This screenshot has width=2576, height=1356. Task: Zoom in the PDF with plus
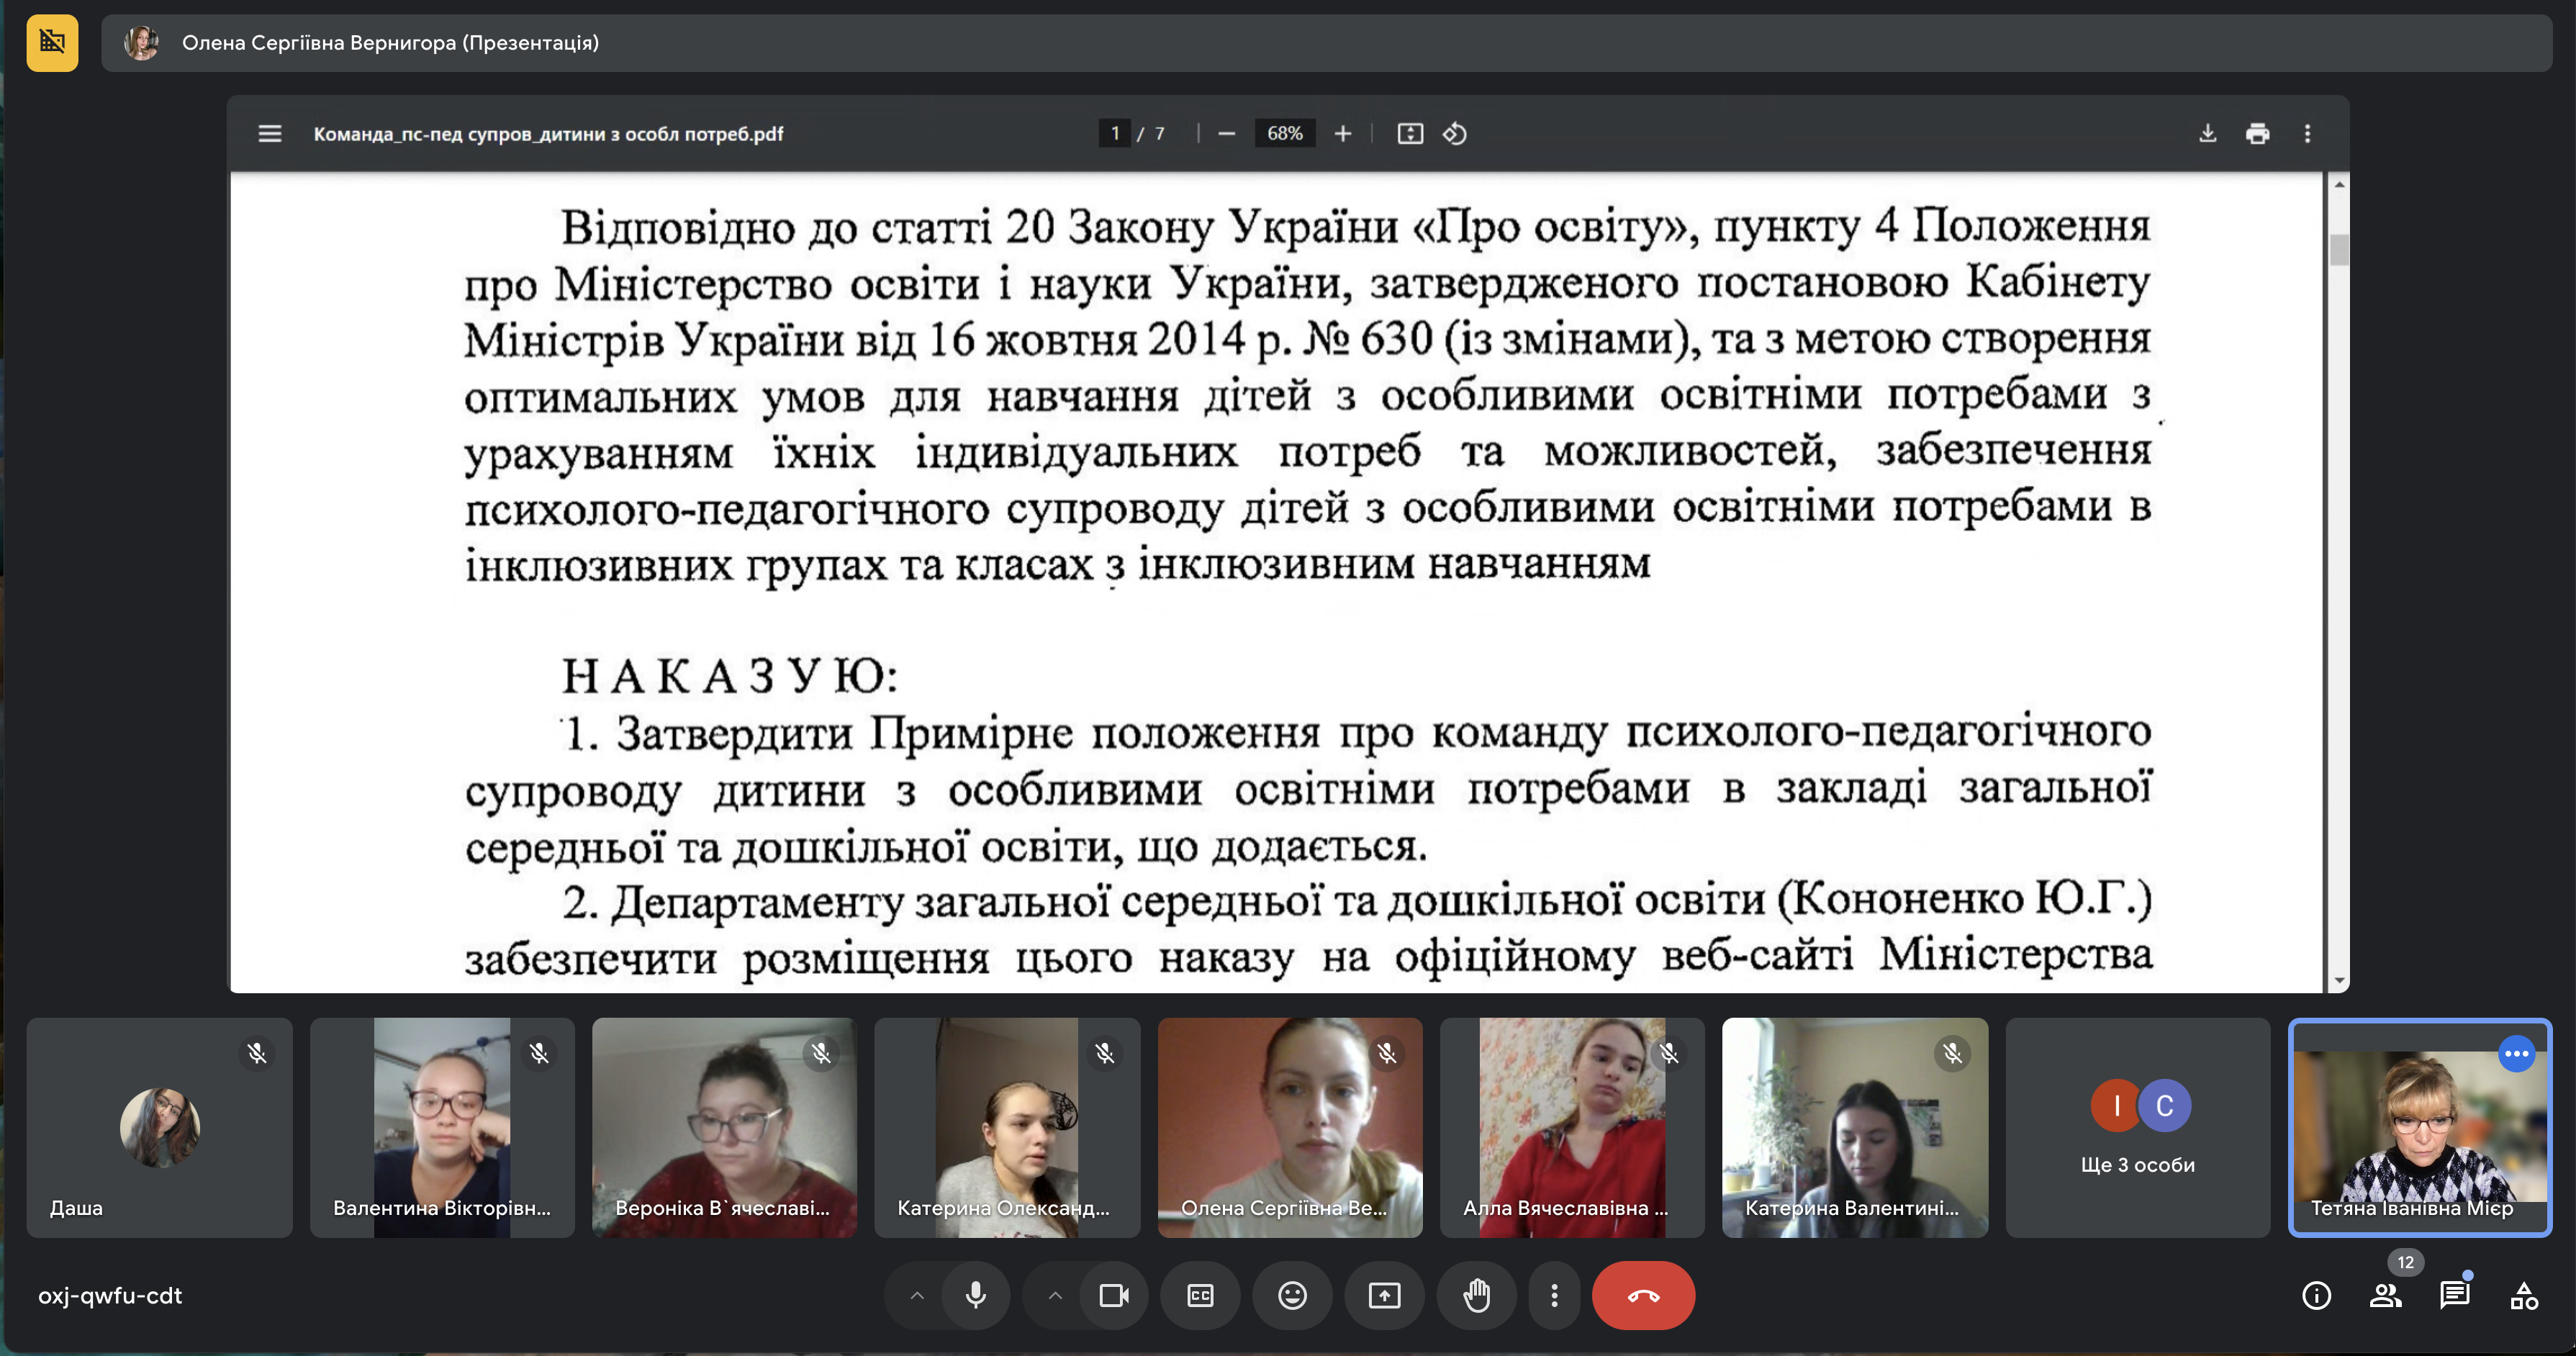(x=1342, y=134)
